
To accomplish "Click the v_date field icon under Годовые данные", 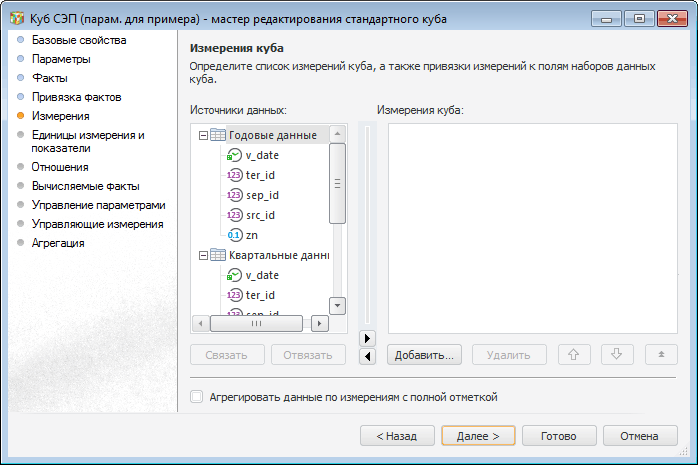I will pyautogui.click(x=234, y=155).
